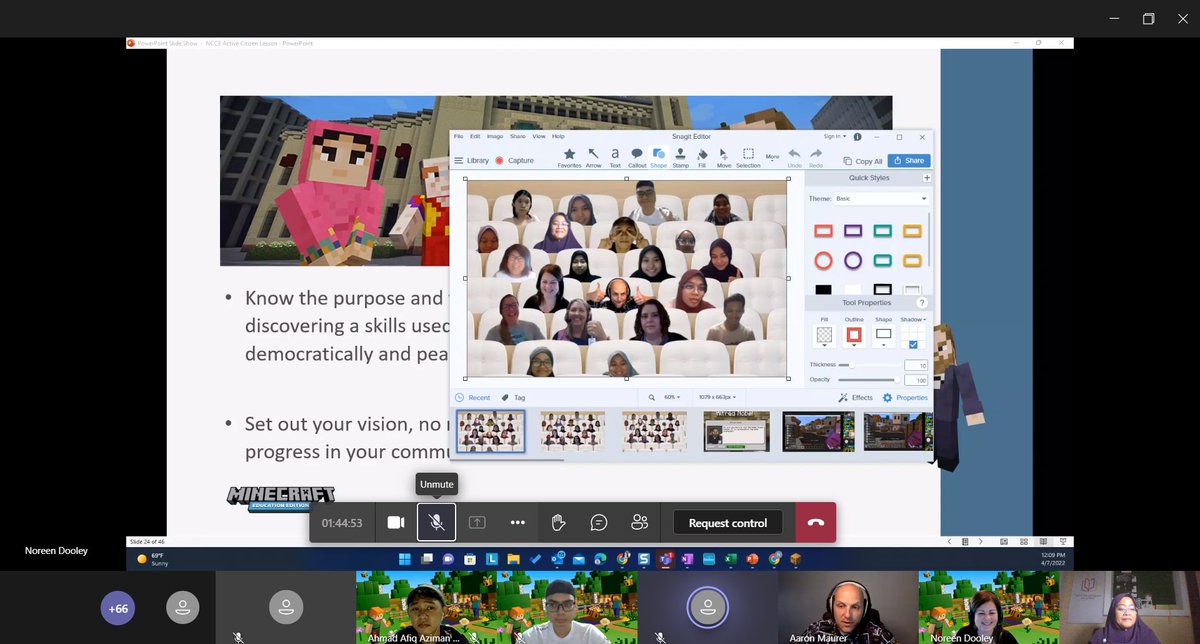Viewport: 1200px width, 644px height.
Task: Open the Outline color dropdown
Action: point(854,337)
